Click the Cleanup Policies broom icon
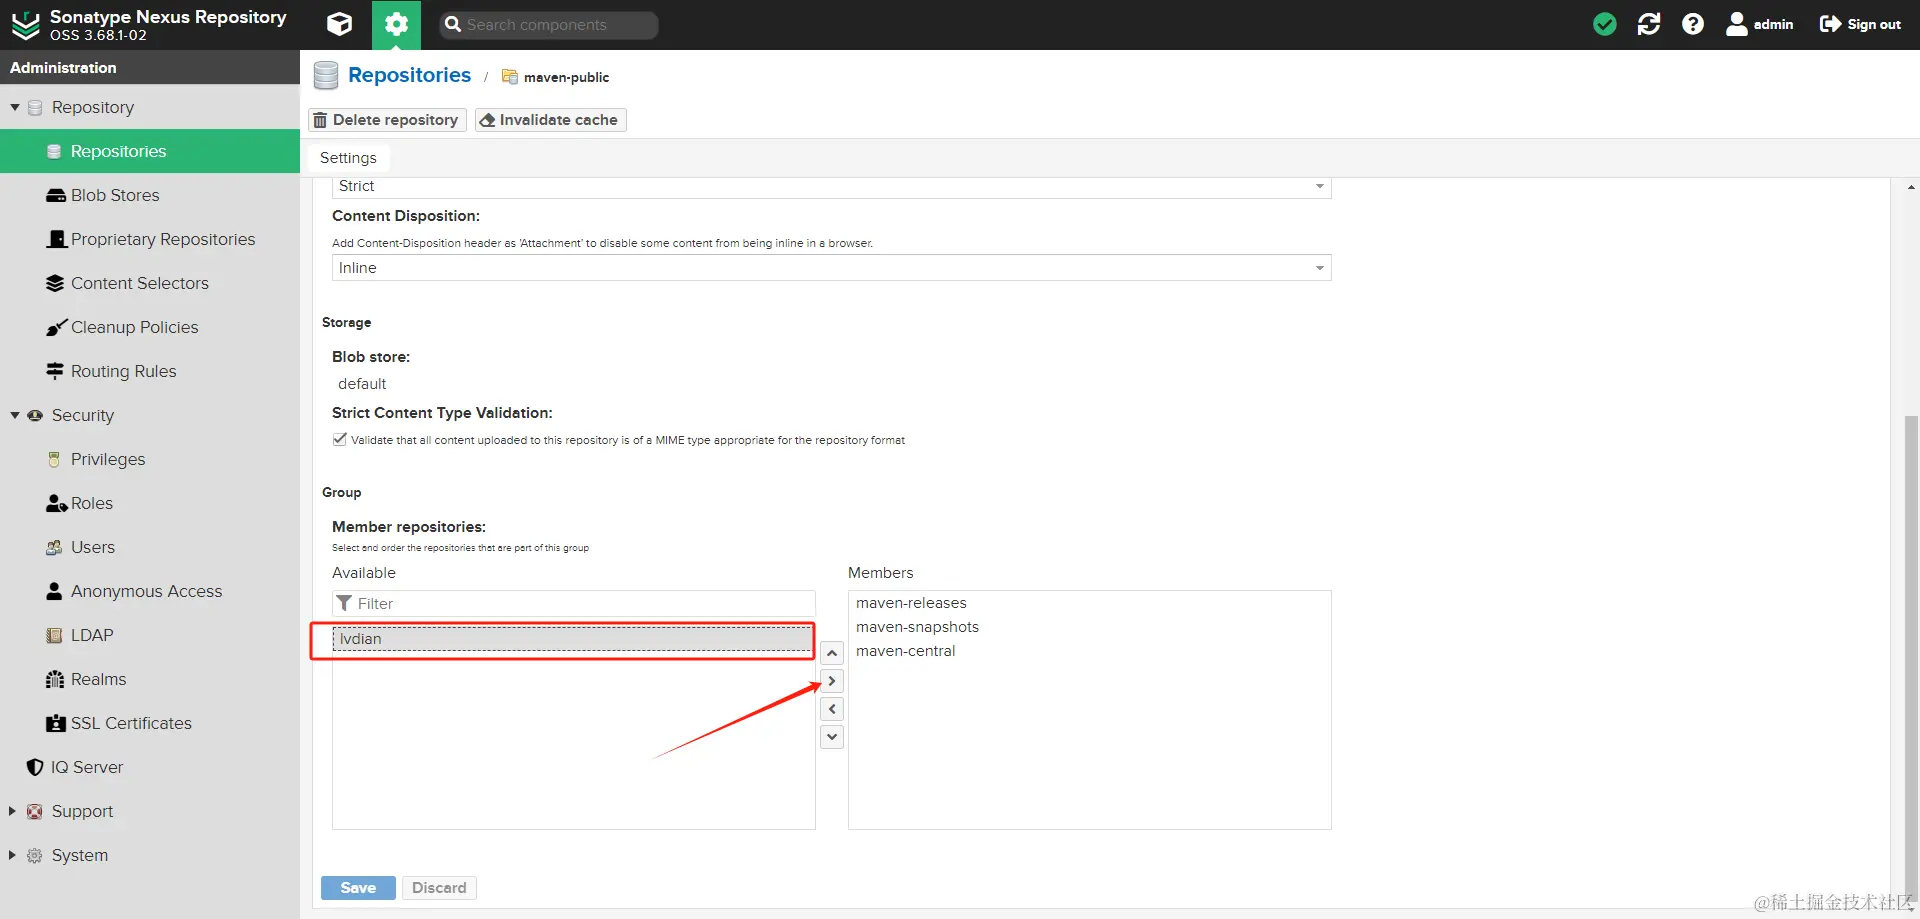Screen dimensions: 1920x919 point(56,327)
